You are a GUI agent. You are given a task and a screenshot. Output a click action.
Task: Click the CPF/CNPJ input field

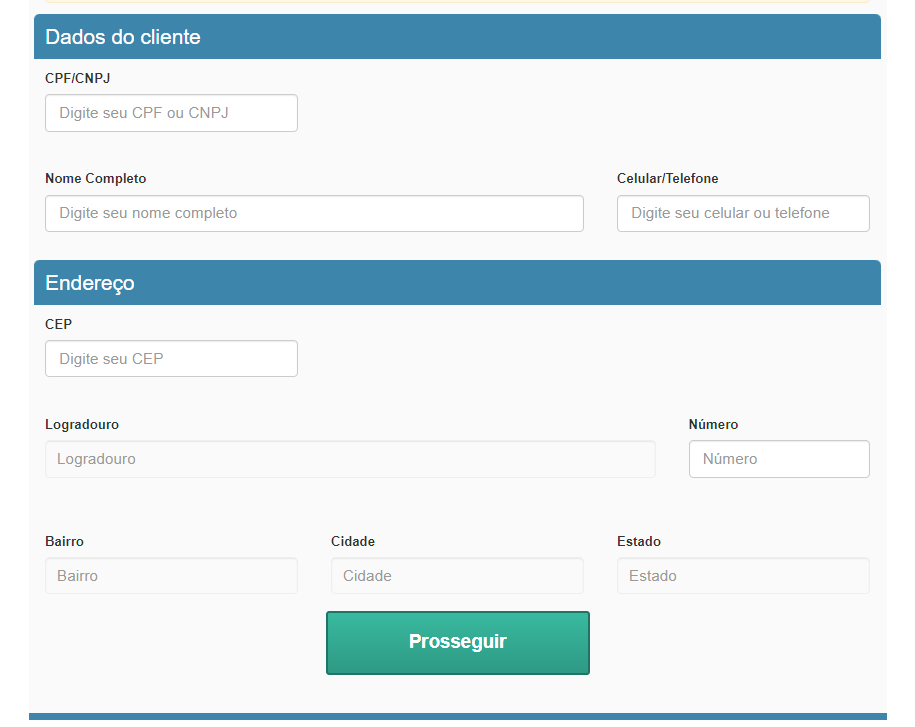coord(171,113)
